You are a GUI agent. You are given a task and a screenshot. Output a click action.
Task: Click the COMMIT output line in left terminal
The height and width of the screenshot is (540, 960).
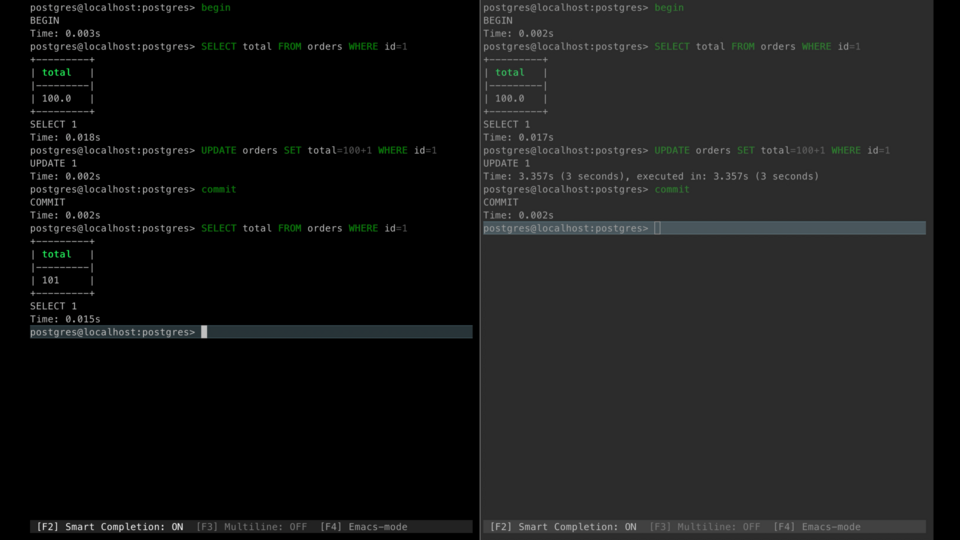(x=47, y=202)
